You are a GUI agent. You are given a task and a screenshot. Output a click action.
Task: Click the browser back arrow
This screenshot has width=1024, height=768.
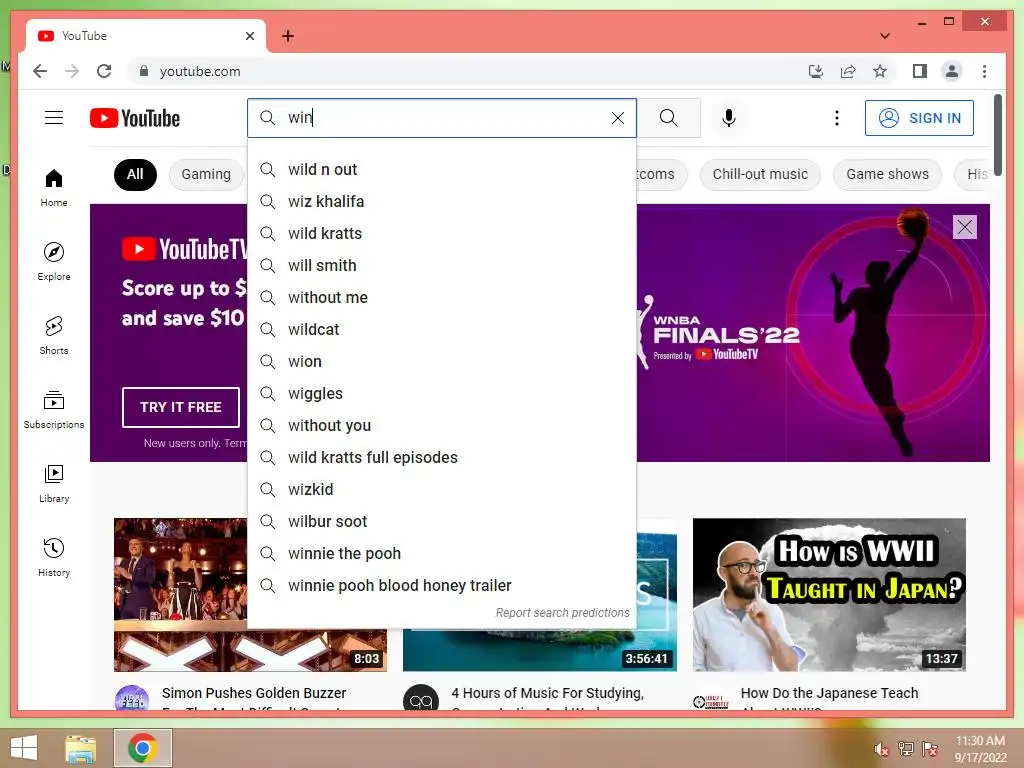[40, 71]
